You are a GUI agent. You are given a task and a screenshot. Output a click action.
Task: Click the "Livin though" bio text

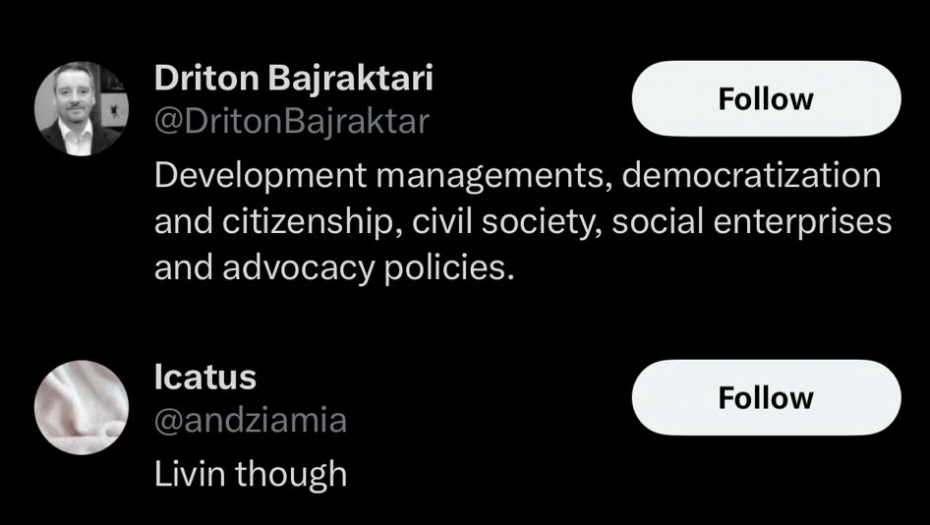(250, 473)
